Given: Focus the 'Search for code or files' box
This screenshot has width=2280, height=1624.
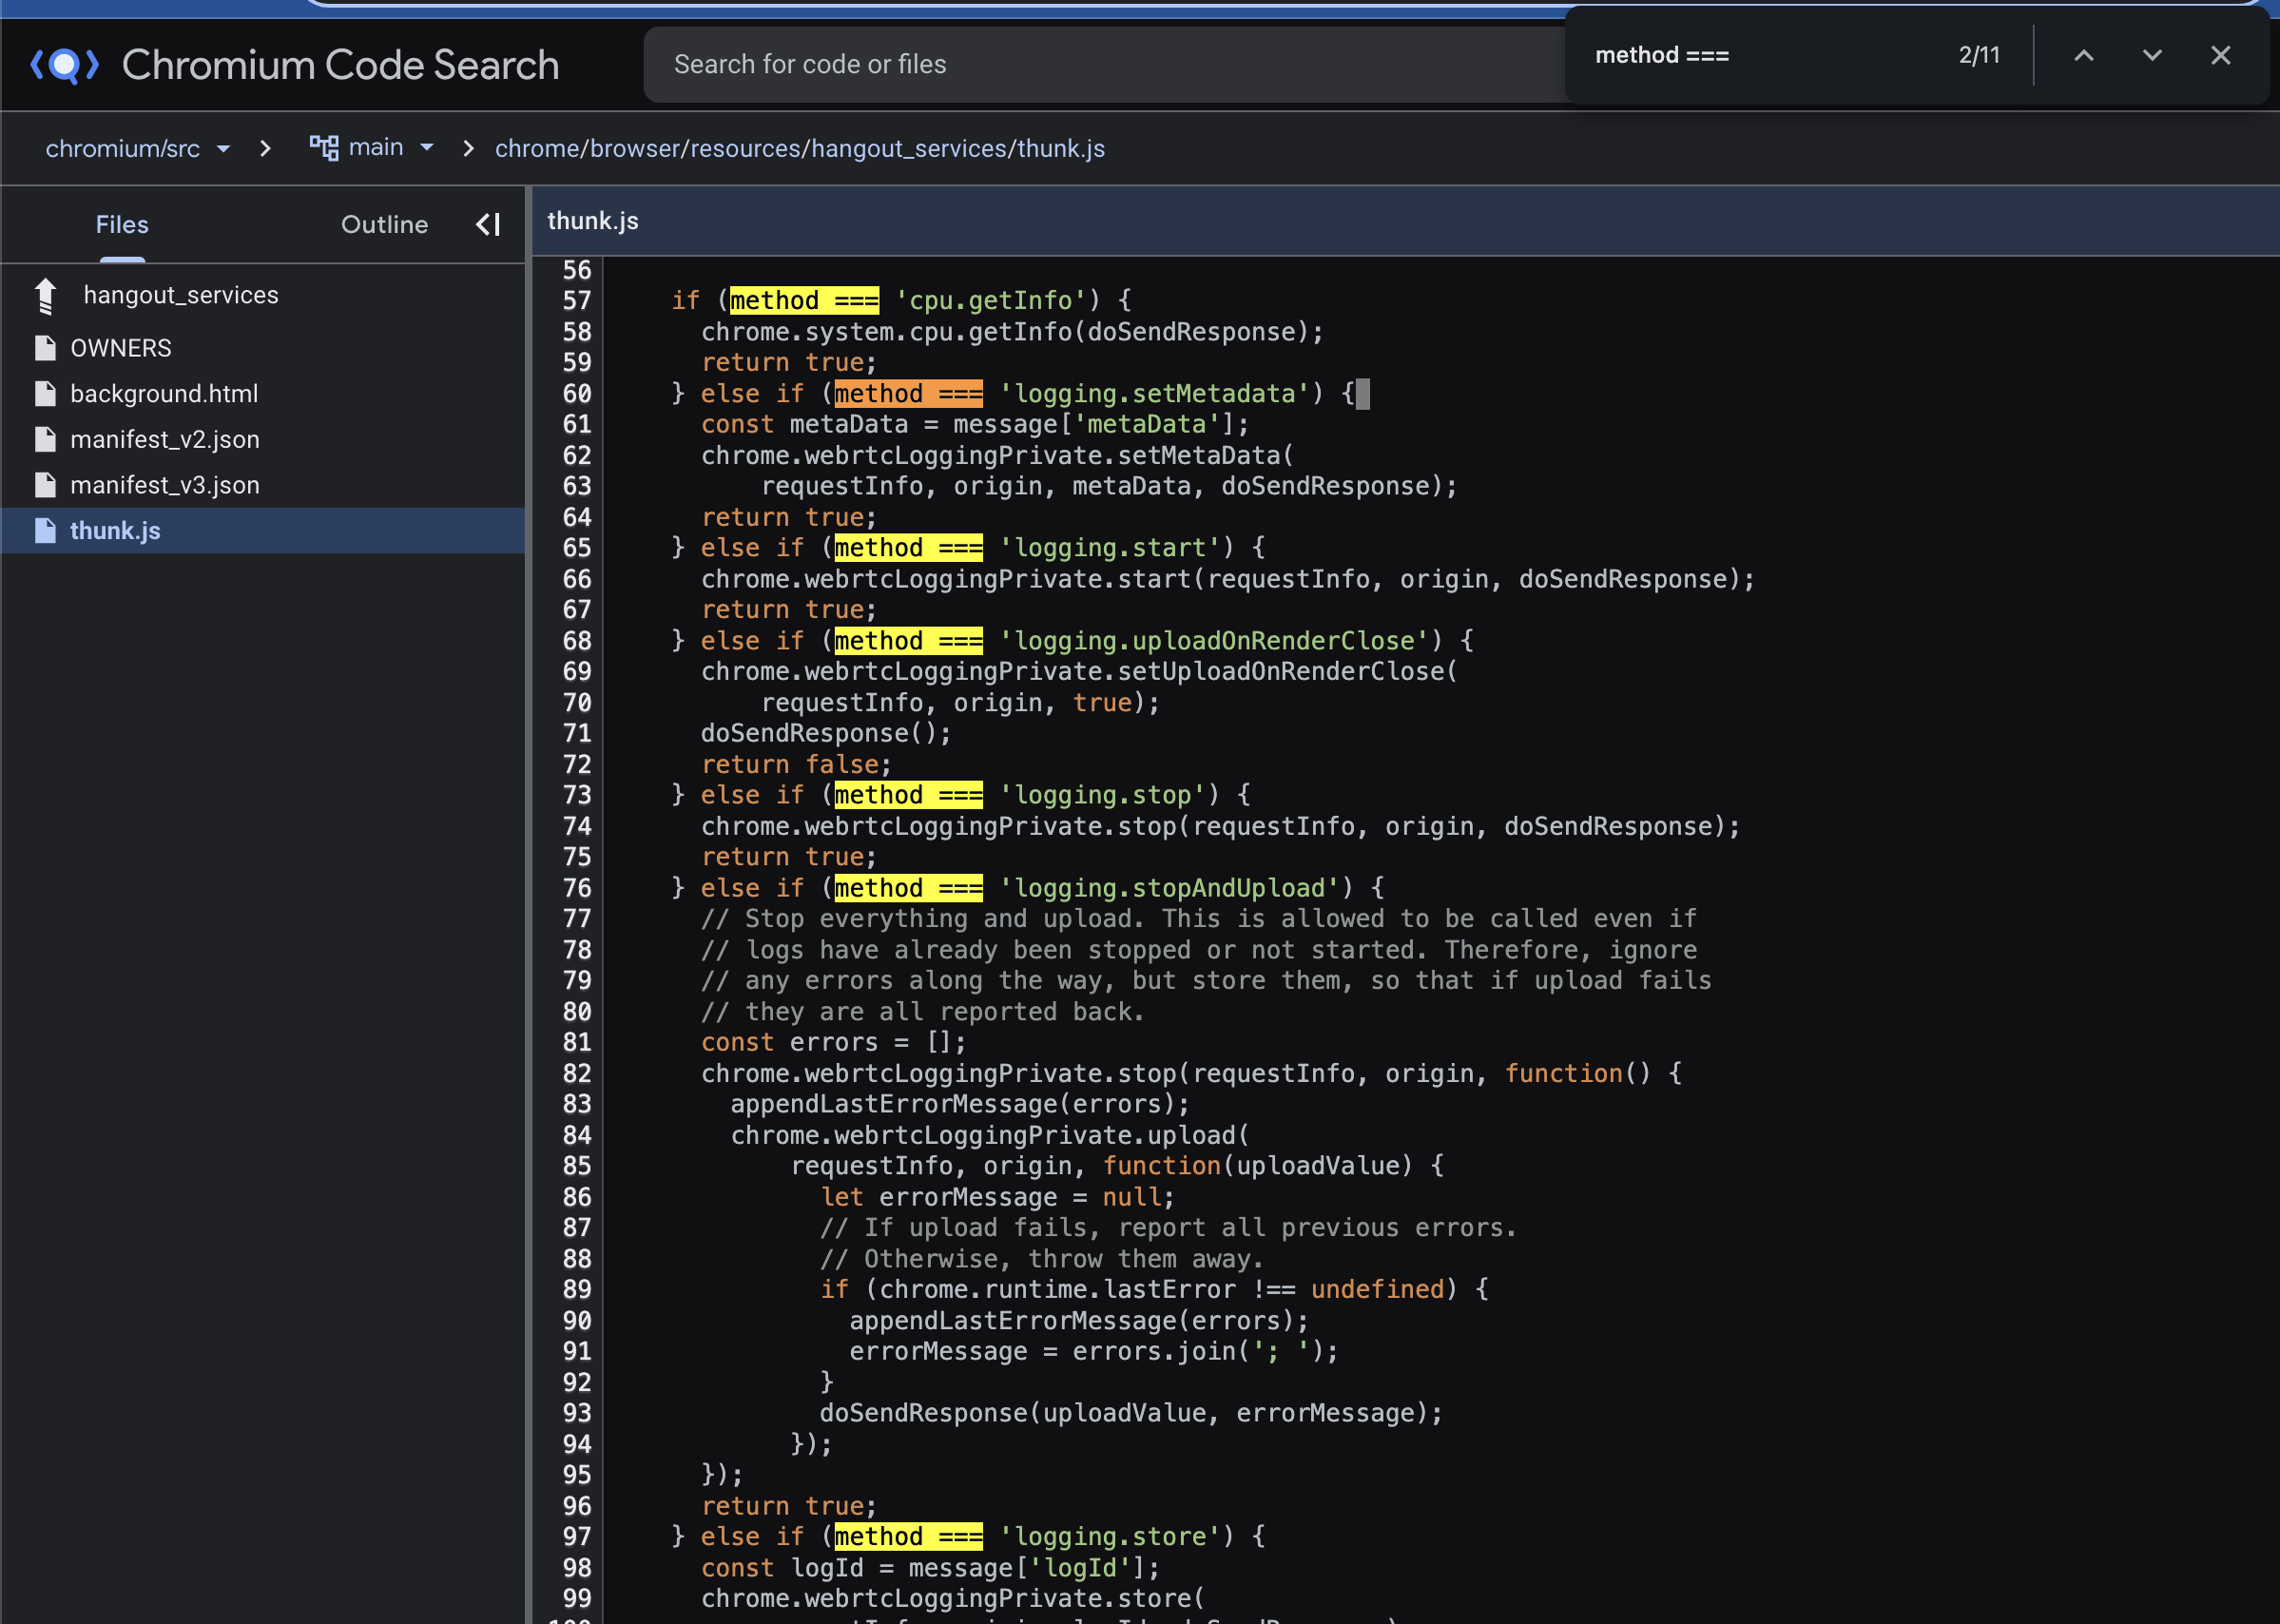Looking at the screenshot, I should 1105,64.
